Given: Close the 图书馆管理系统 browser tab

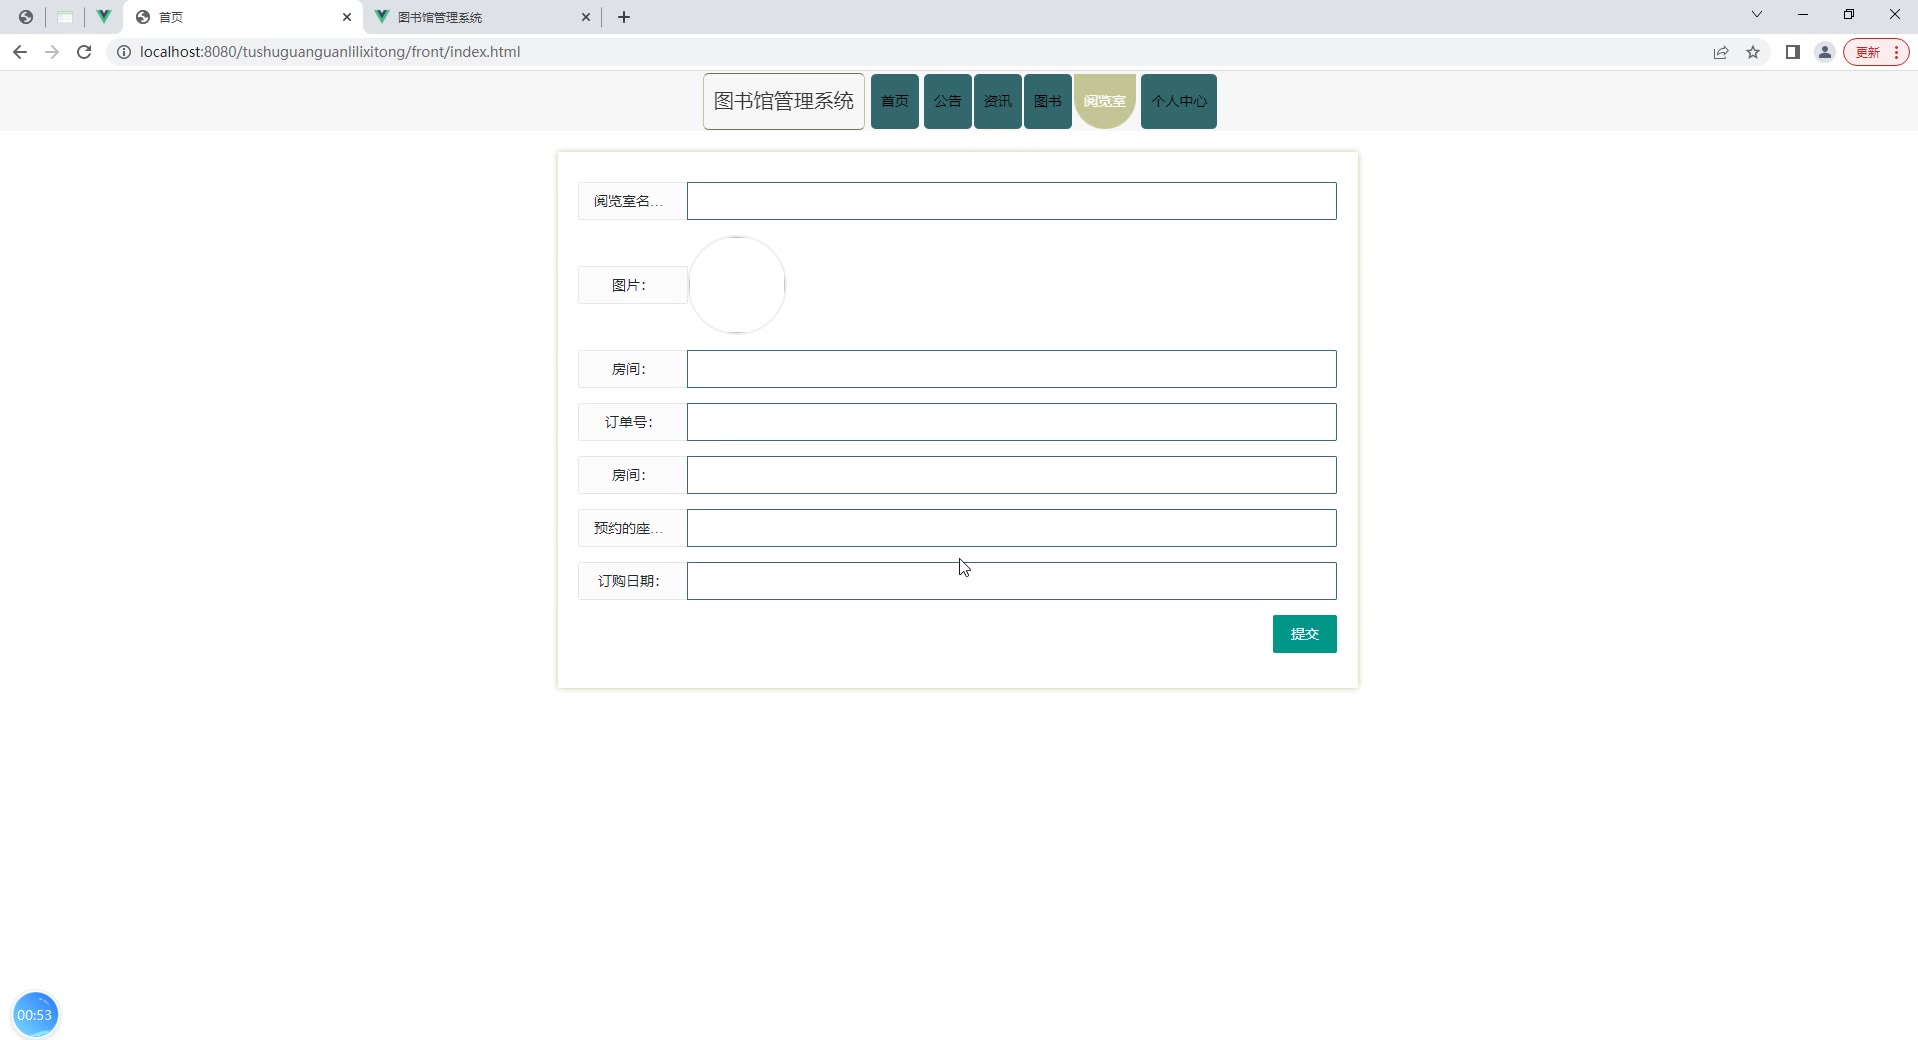Looking at the screenshot, I should 586,17.
